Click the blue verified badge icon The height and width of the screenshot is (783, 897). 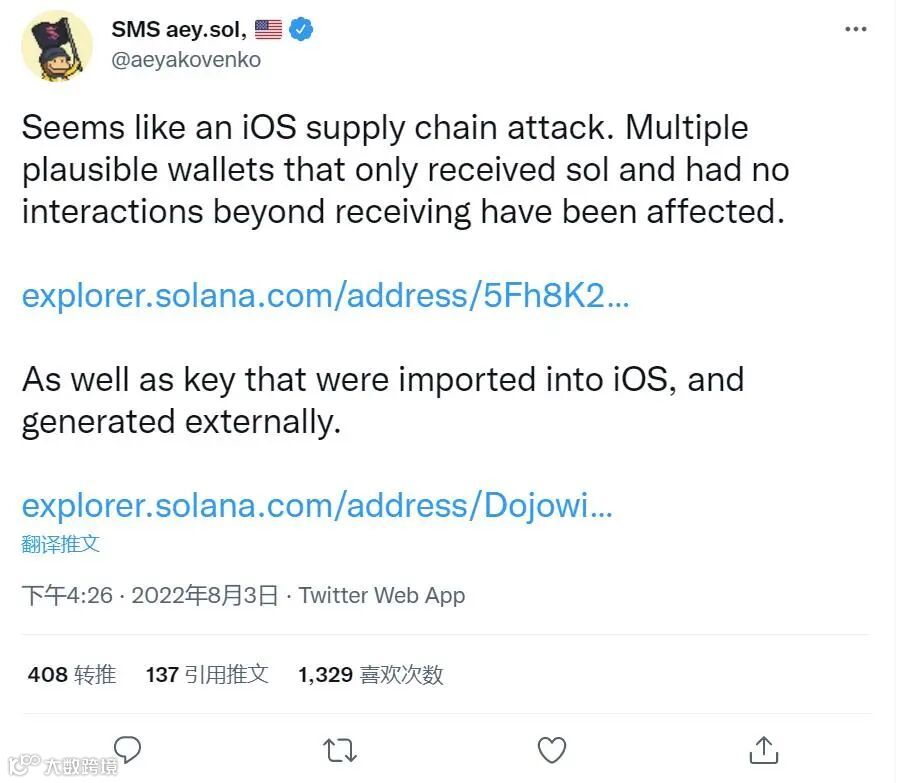(x=301, y=30)
